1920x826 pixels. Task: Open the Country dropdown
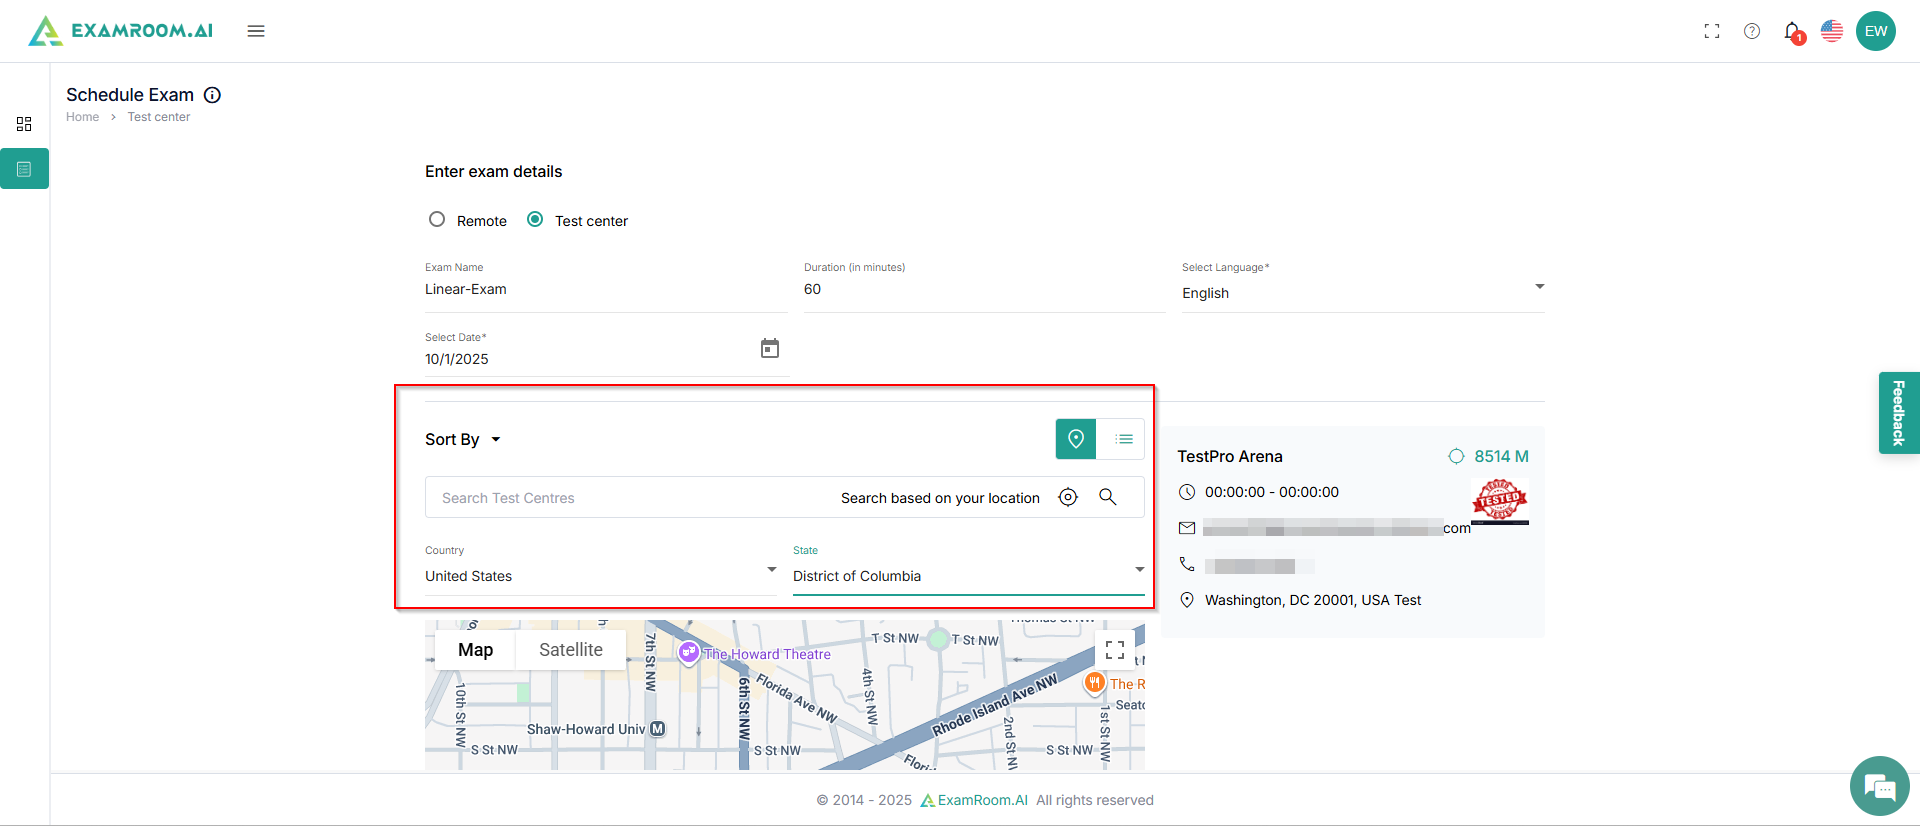coord(600,575)
